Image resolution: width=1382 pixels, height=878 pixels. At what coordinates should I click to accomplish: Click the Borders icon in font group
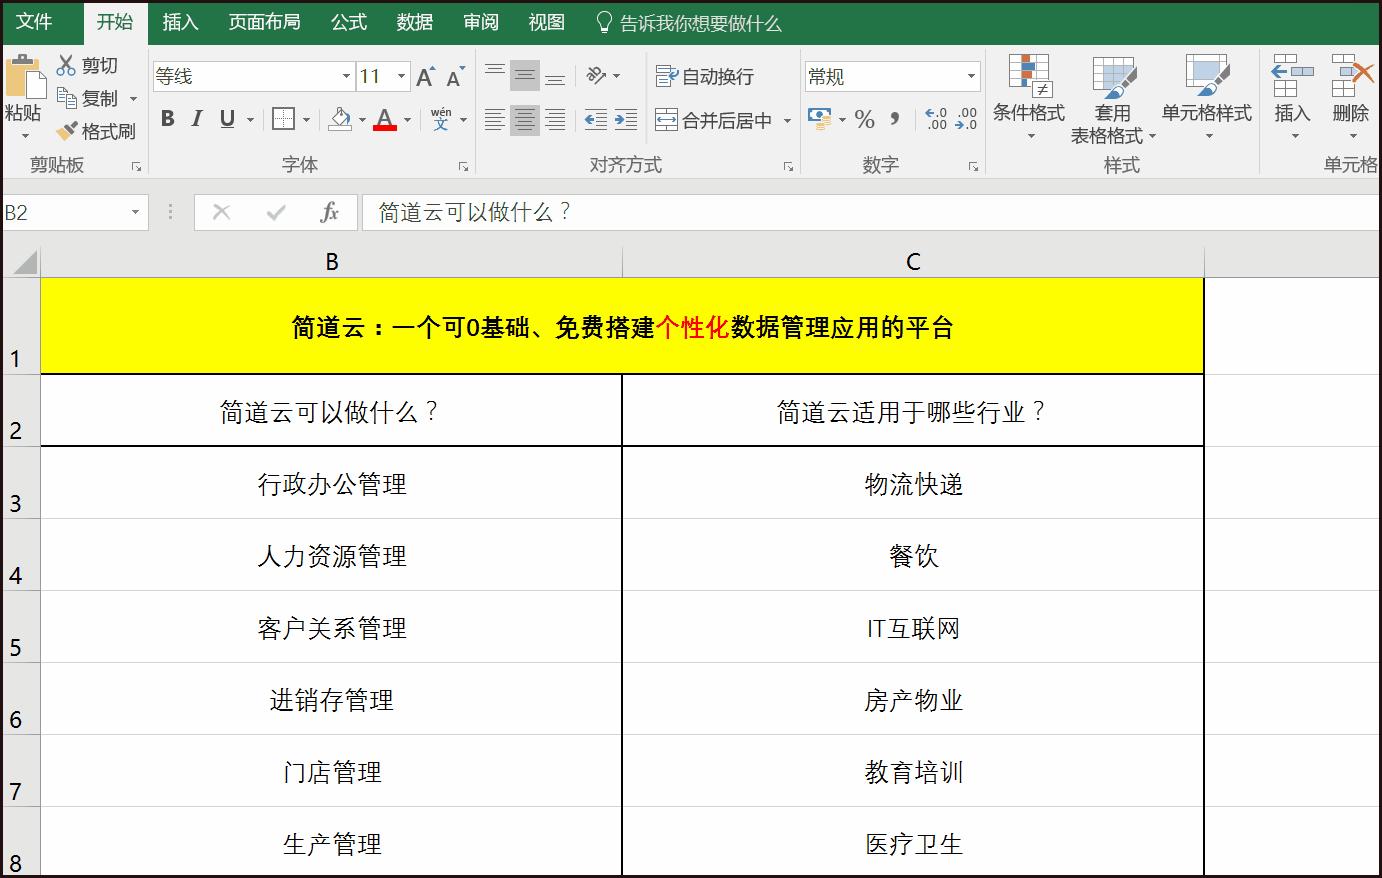(283, 119)
